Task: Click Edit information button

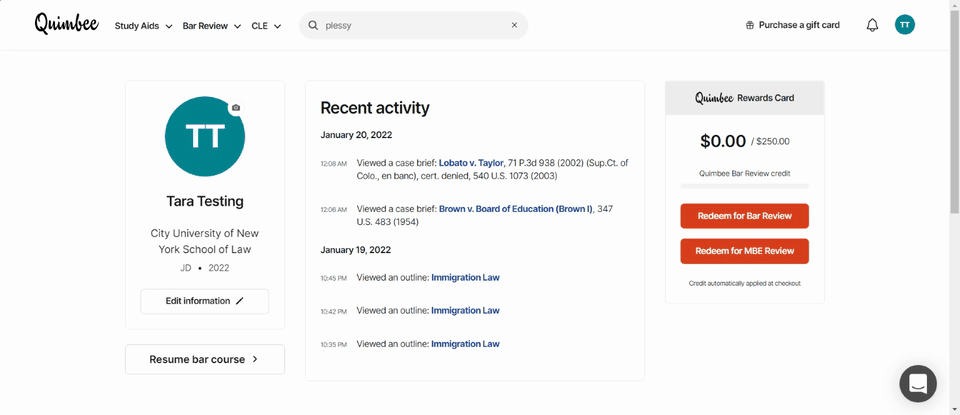Action: pyautogui.click(x=204, y=301)
